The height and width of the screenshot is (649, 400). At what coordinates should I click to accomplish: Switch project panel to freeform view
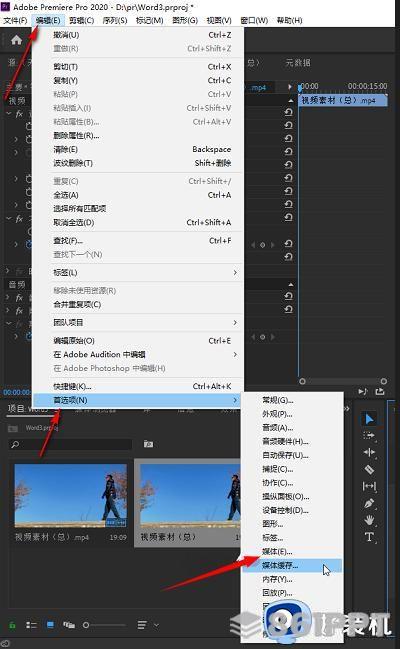pos(69,625)
